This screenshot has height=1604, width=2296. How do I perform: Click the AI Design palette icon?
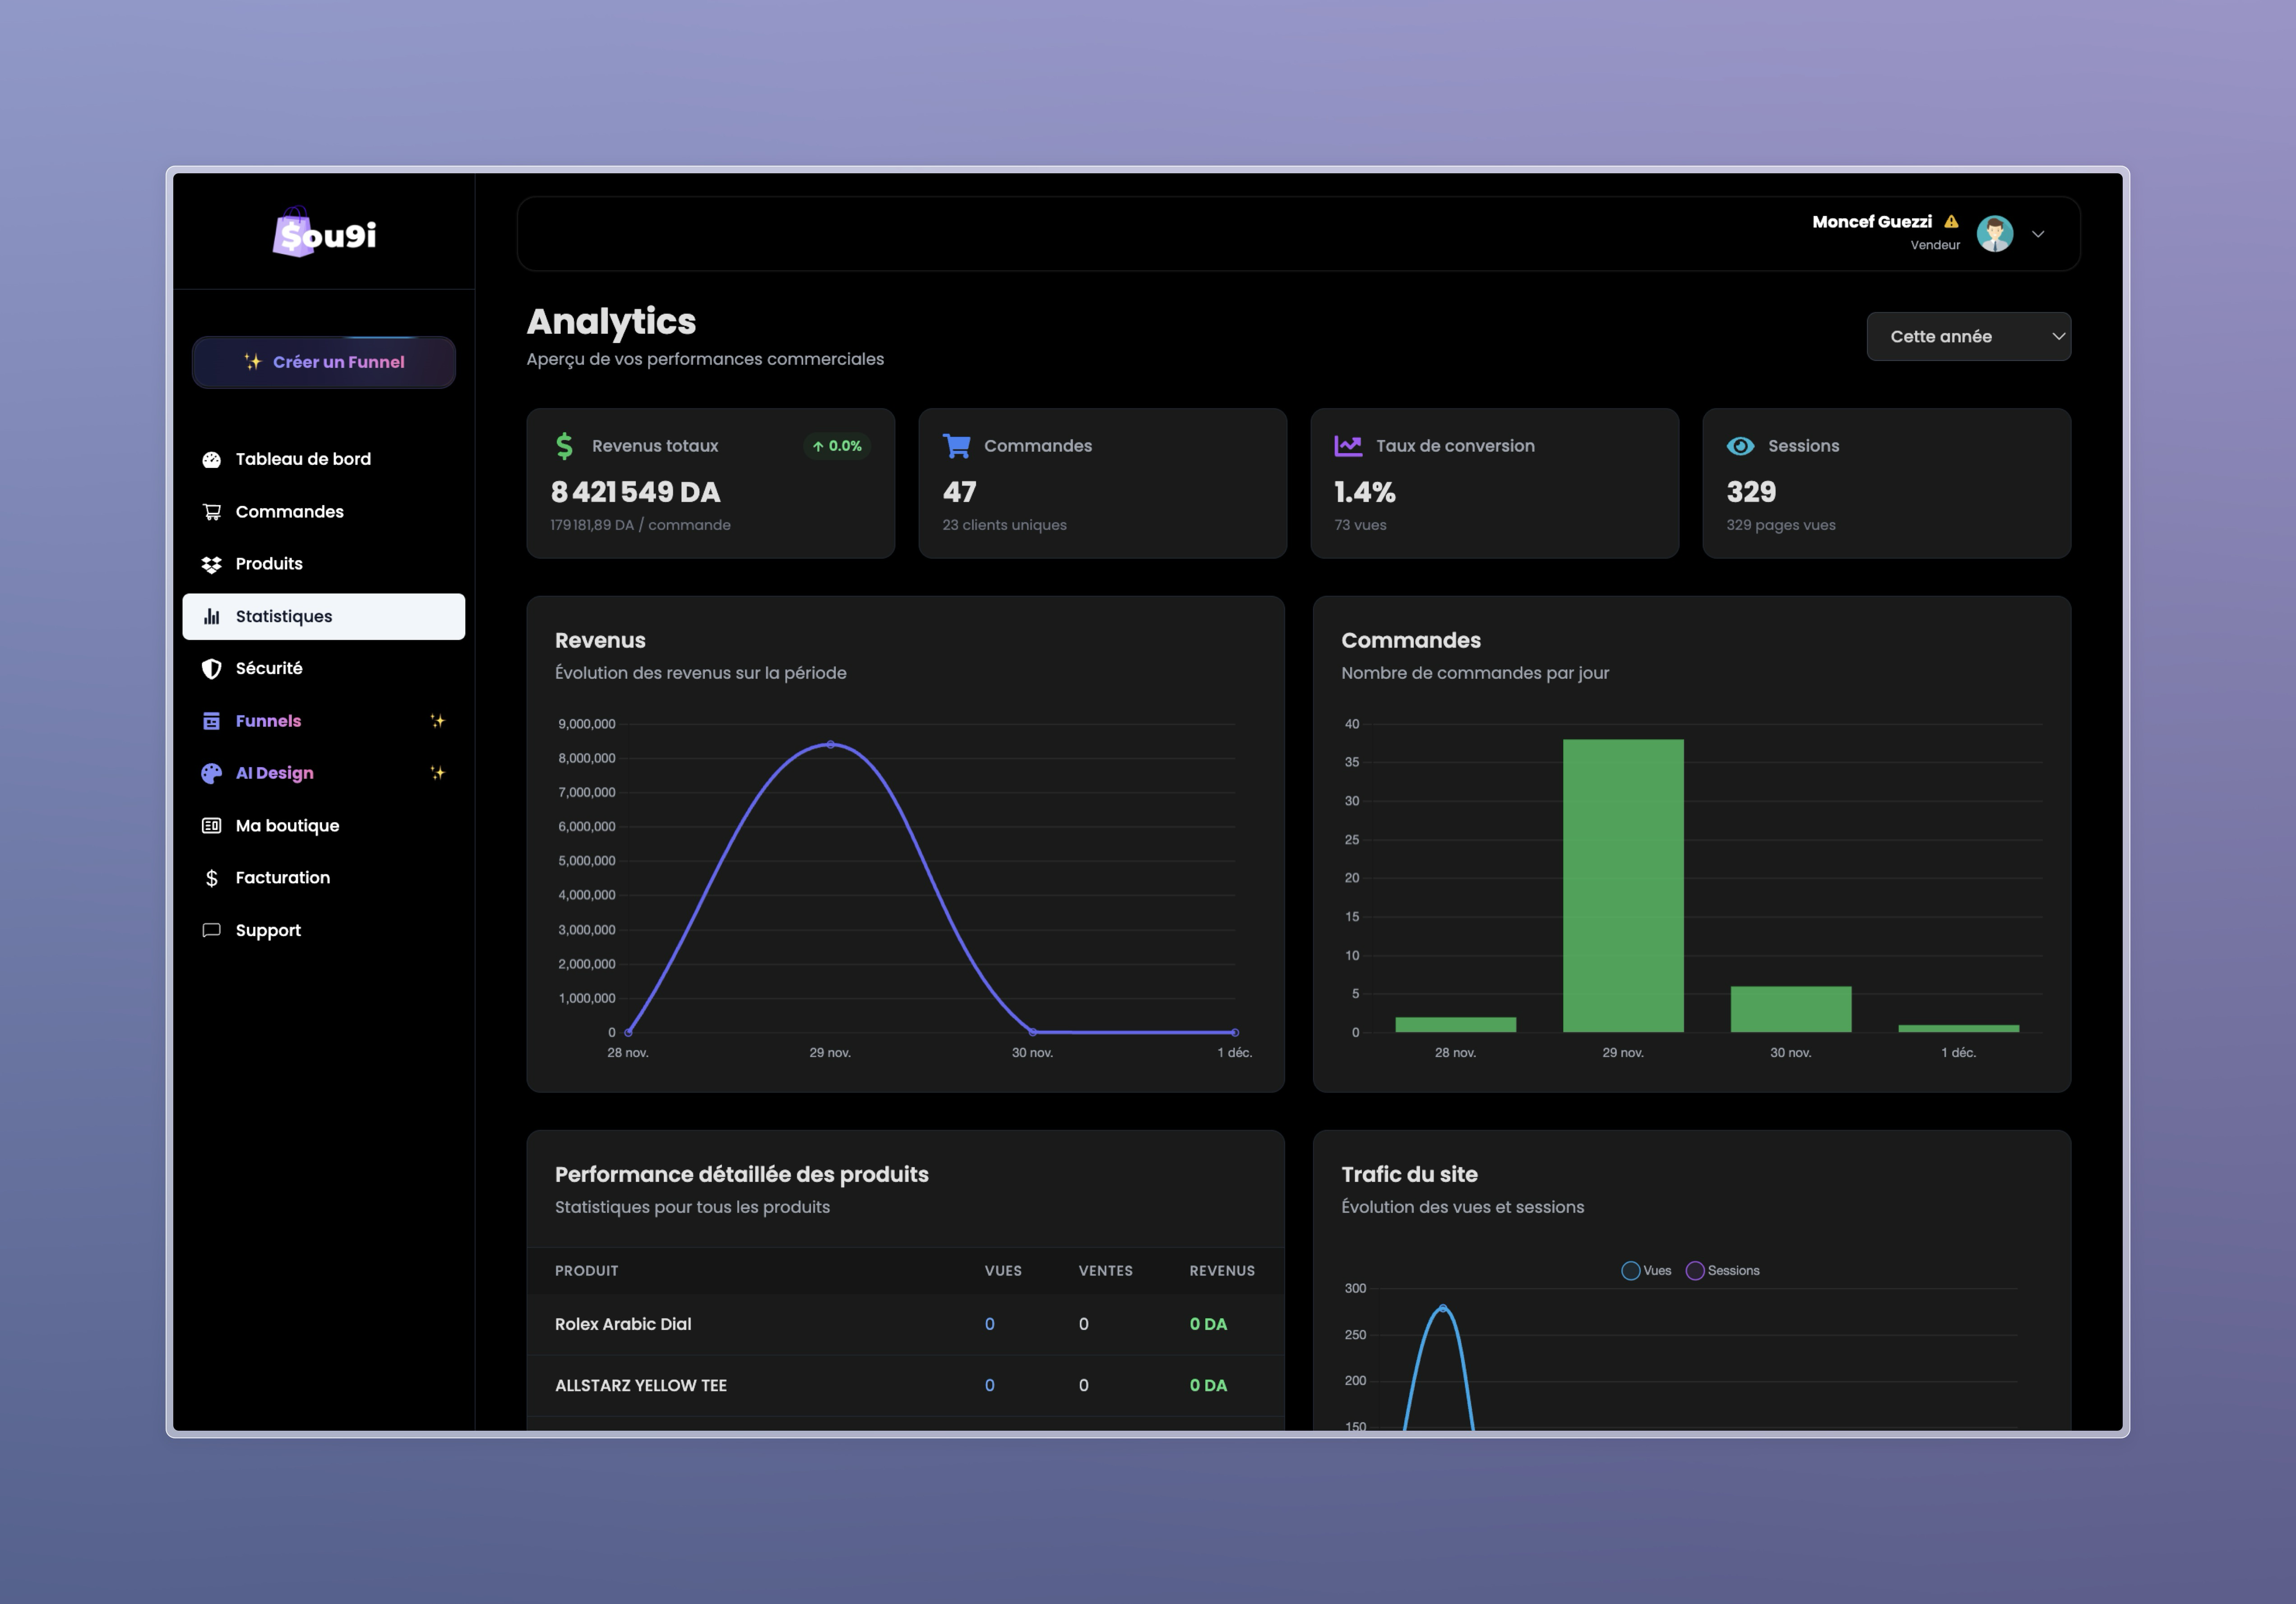coord(211,772)
